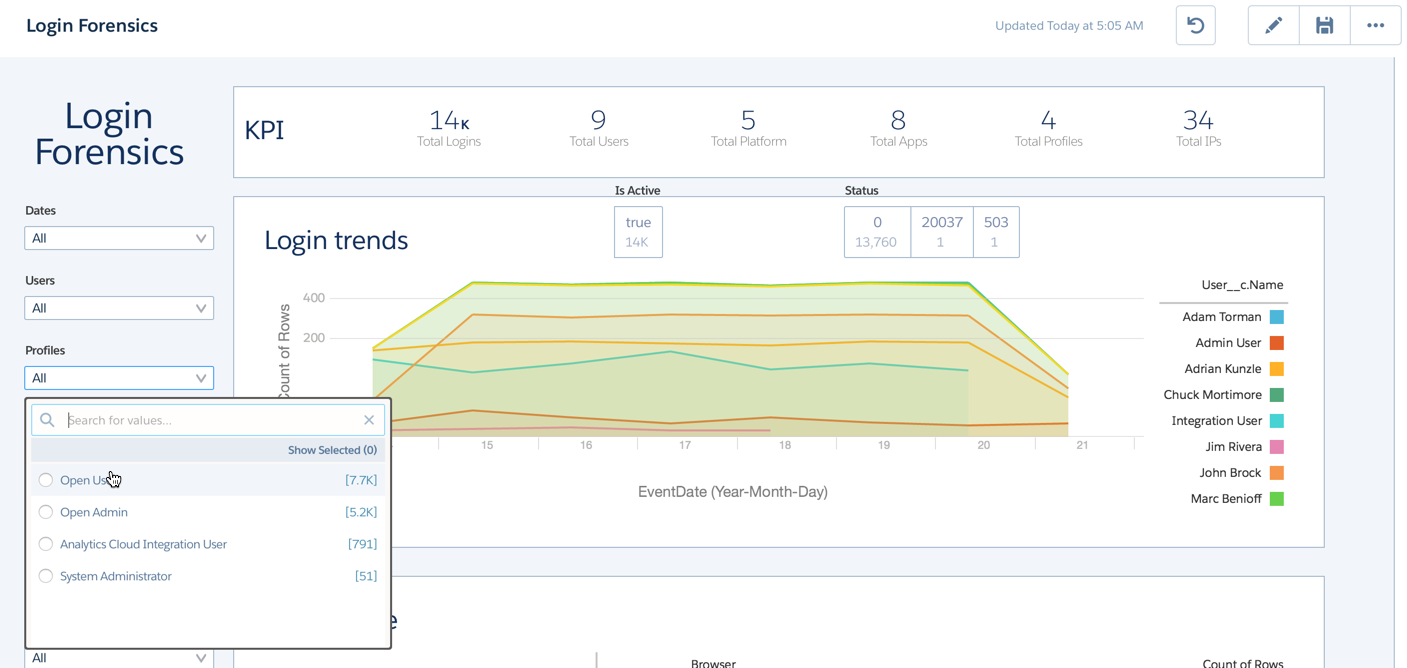The image size is (1407, 668).
Task: Open the Users filter dropdown
Action: (x=118, y=307)
